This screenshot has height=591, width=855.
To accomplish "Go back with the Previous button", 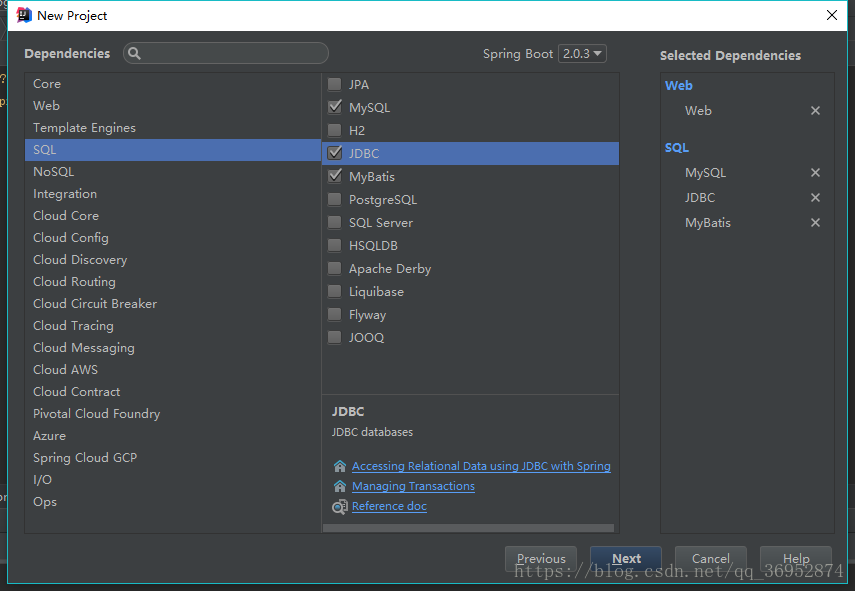I will pos(541,559).
